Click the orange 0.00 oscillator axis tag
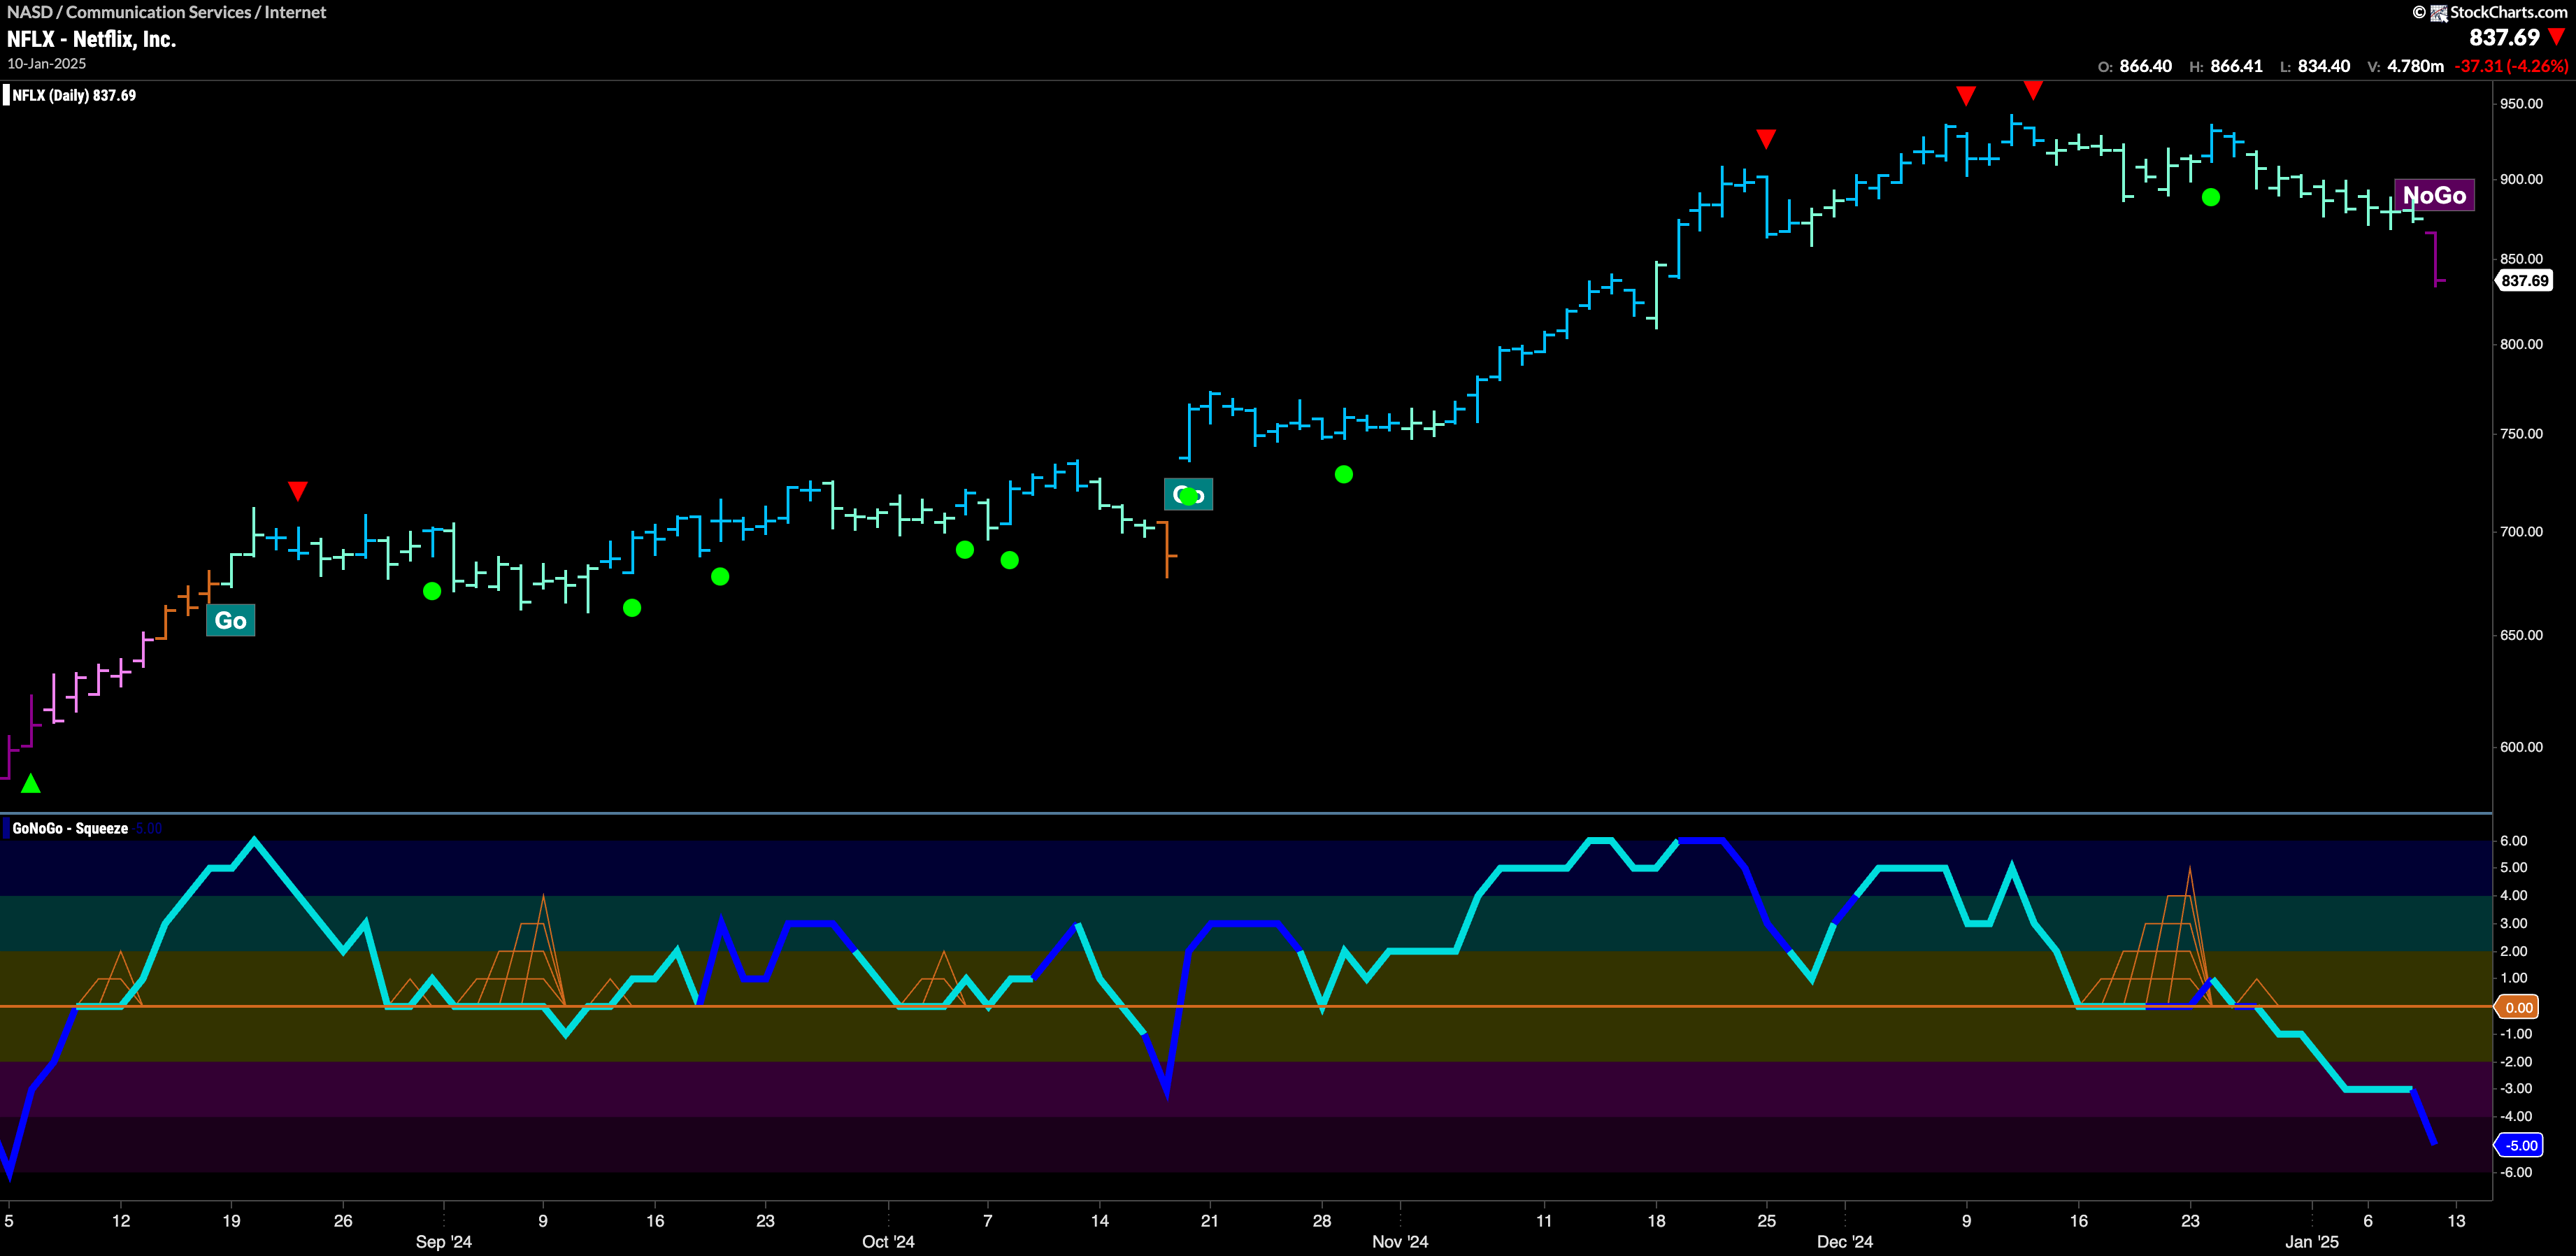Screen dimensions: 2576x1256 point(2518,1007)
